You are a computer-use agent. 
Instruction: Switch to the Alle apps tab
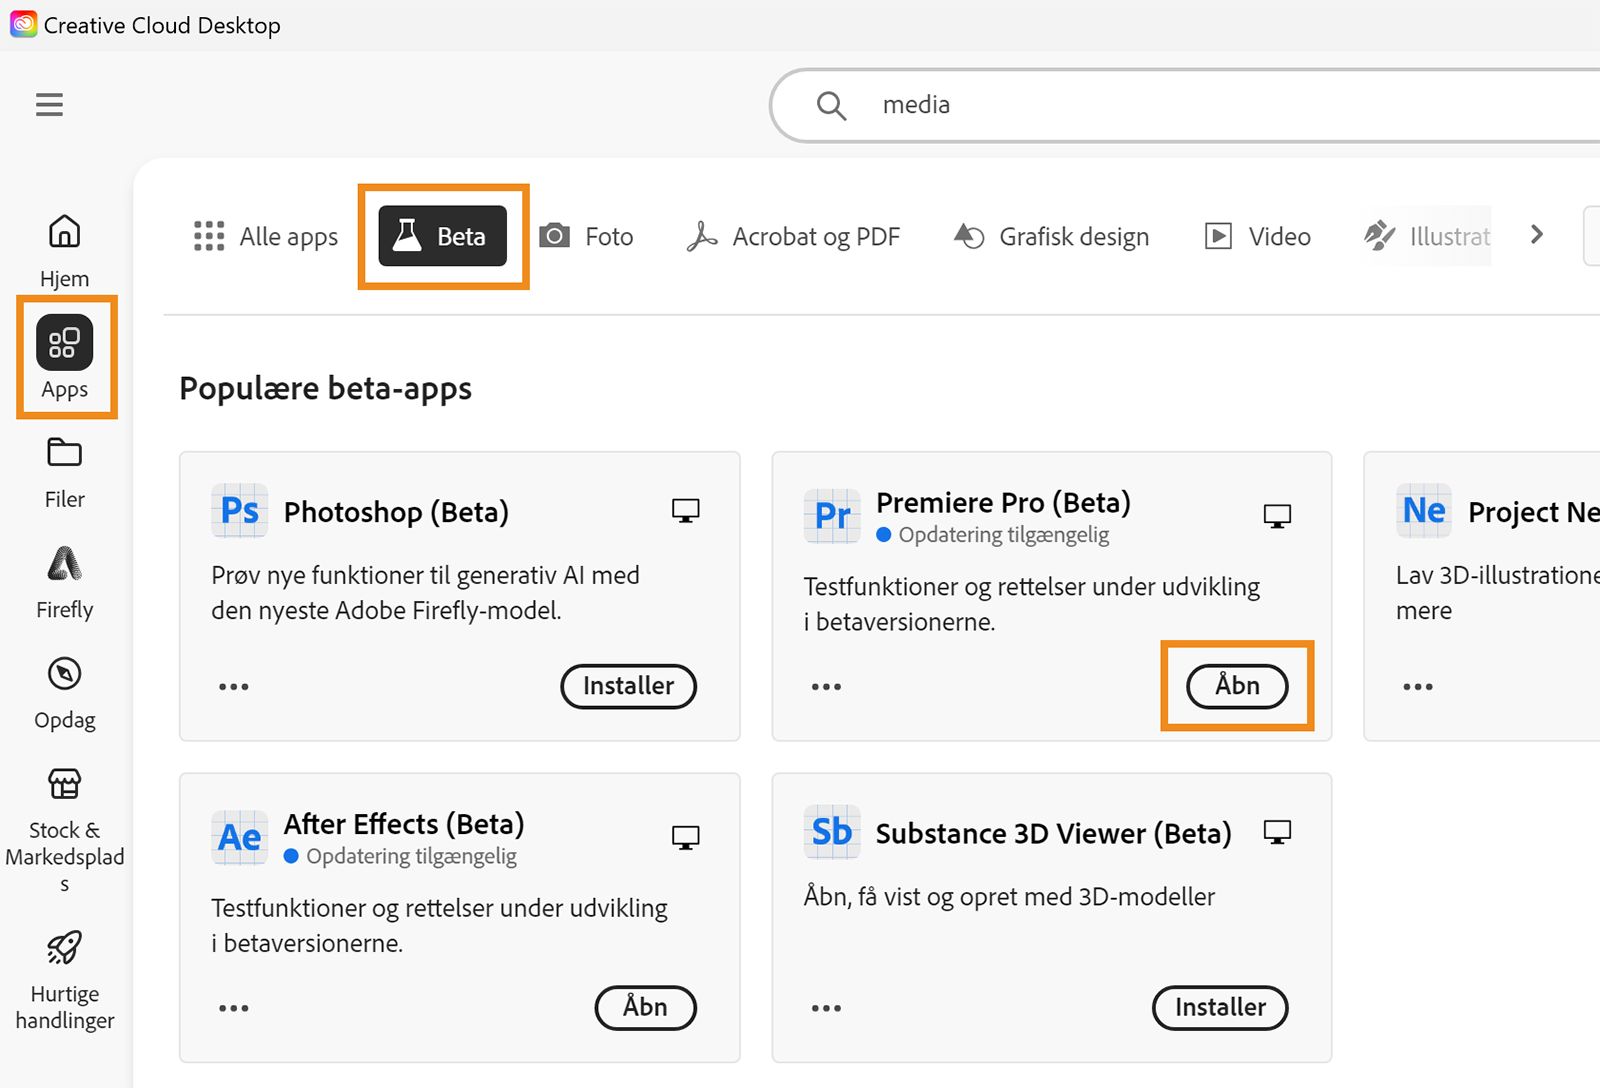pyautogui.click(x=266, y=236)
